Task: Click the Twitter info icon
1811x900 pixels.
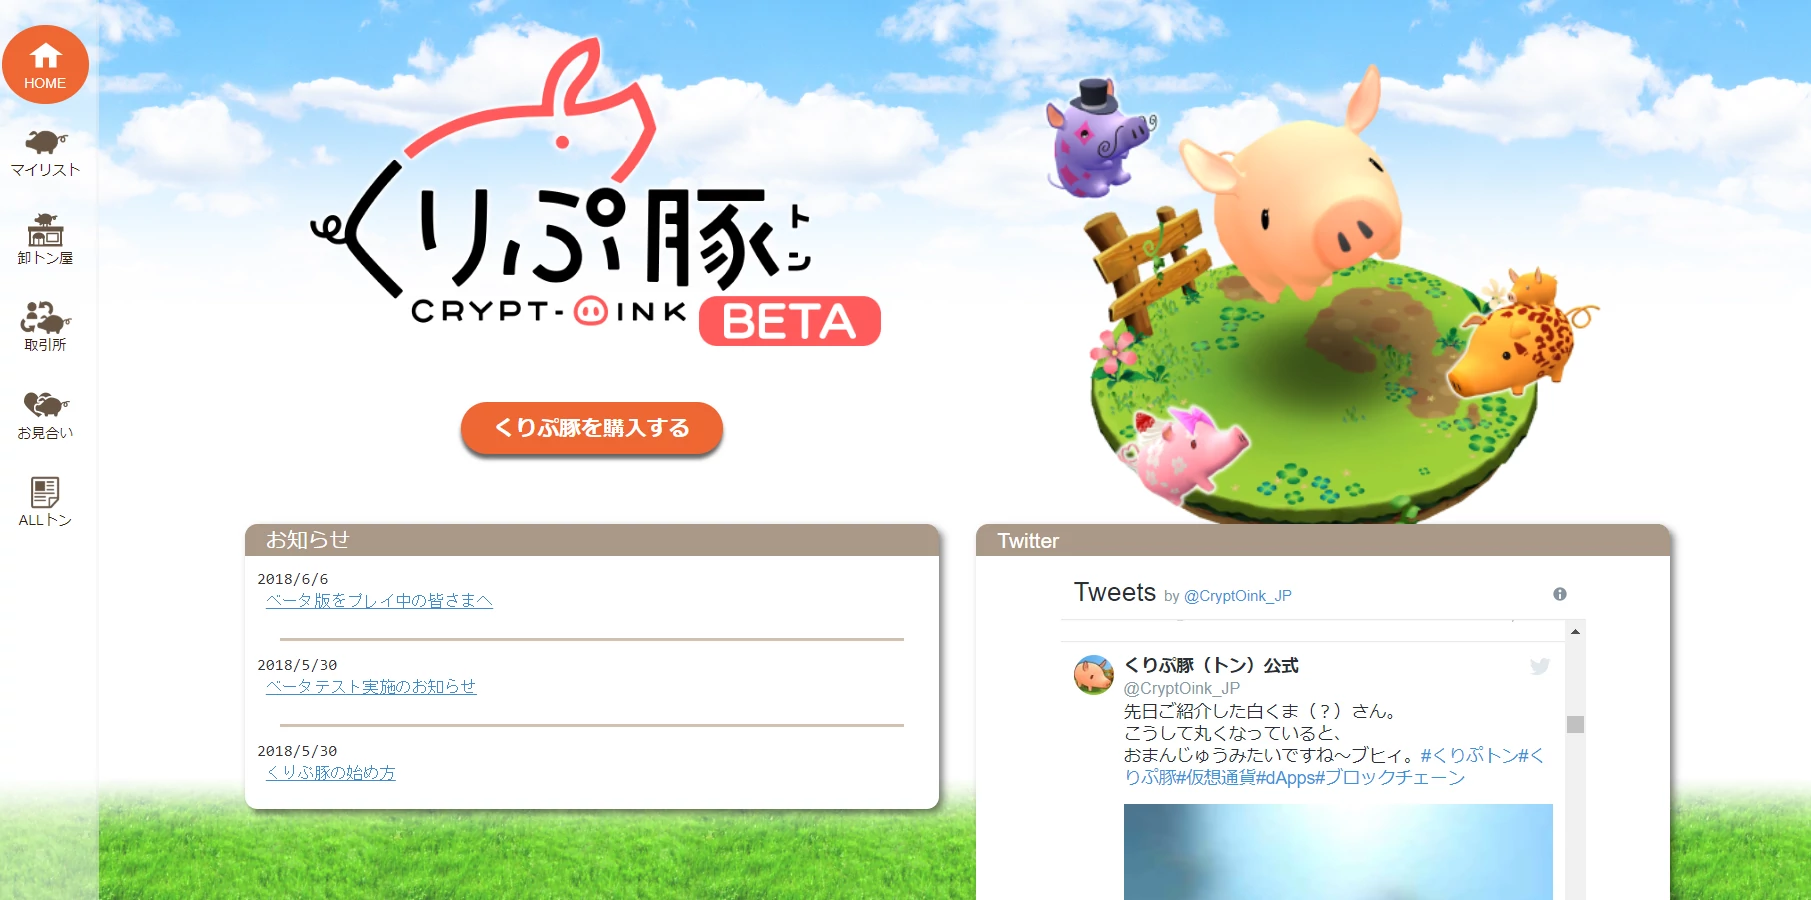Action: click(1559, 594)
